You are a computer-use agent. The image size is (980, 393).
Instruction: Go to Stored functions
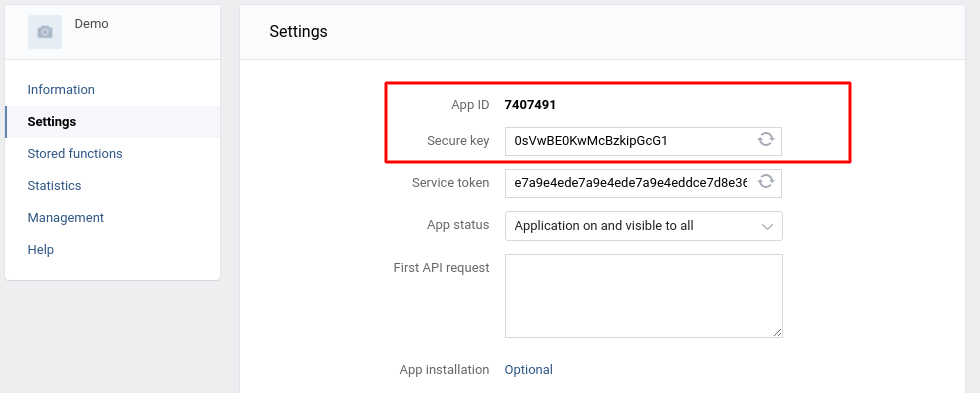click(75, 154)
